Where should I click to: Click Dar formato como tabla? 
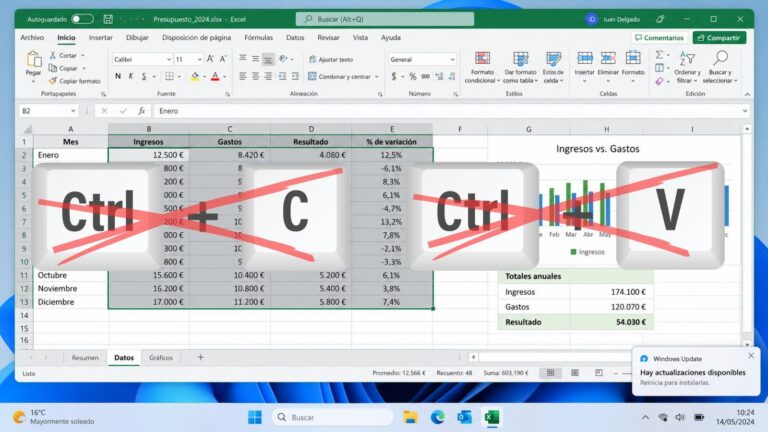point(520,68)
